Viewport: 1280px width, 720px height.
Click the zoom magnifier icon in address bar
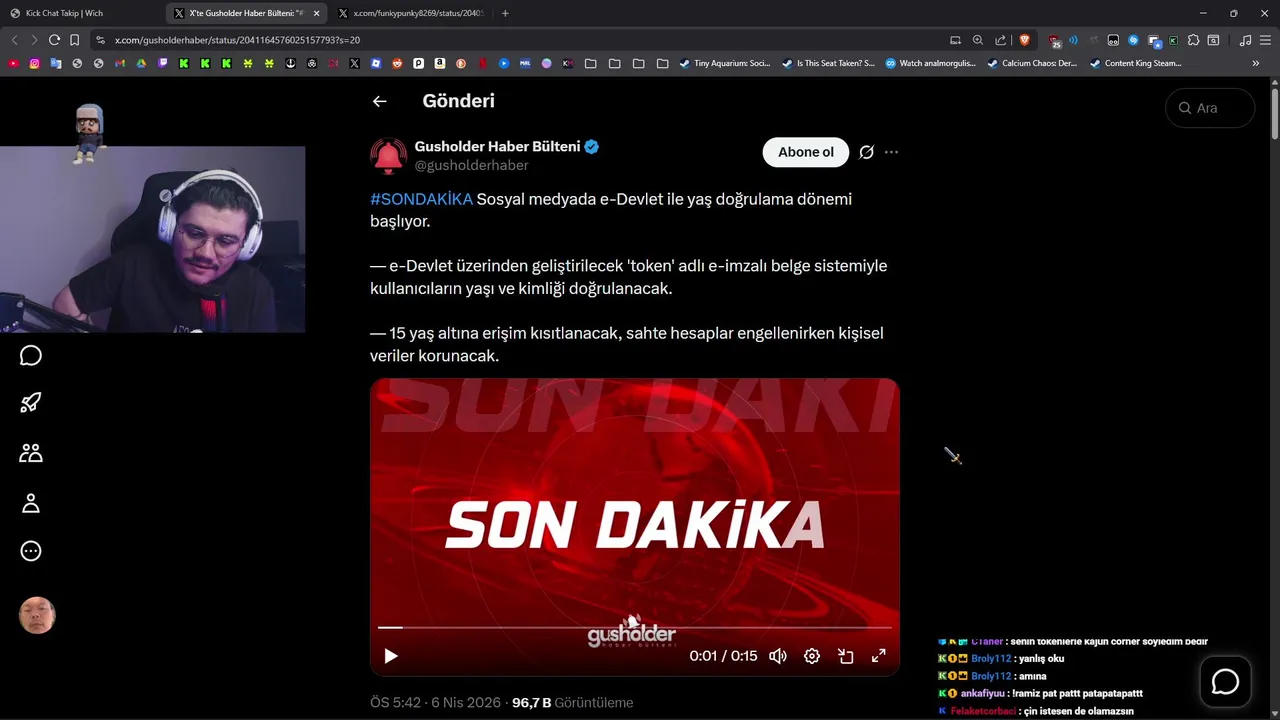[x=978, y=40]
